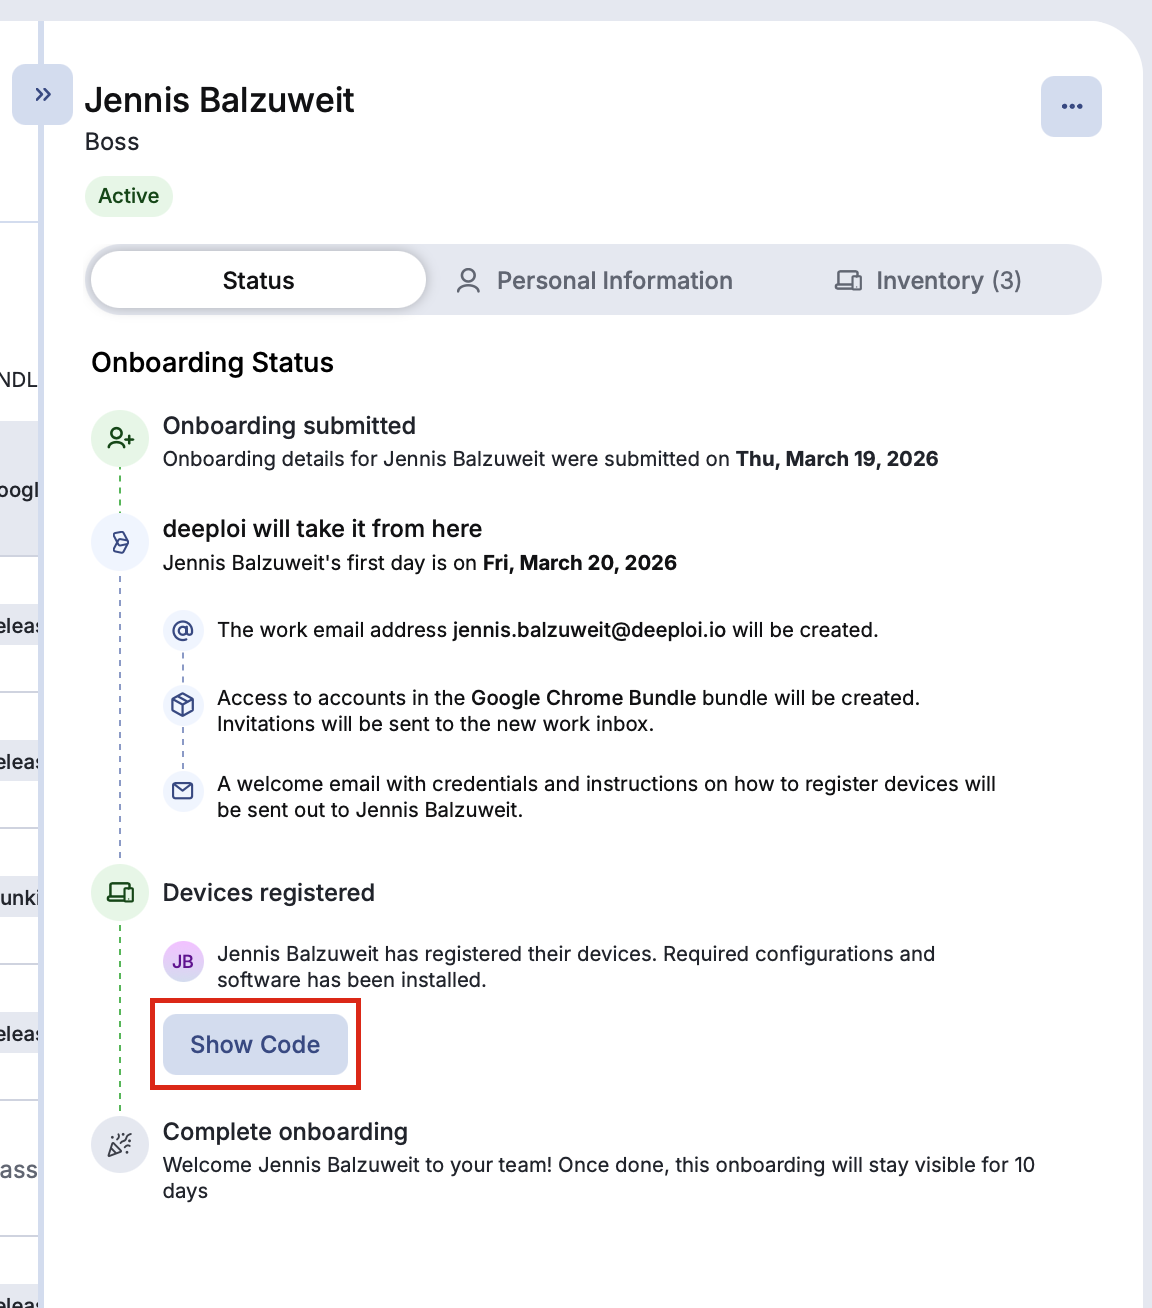This screenshot has width=1152, height=1308.
Task: Click the Complete onboarding party icon
Action: click(120, 1144)
